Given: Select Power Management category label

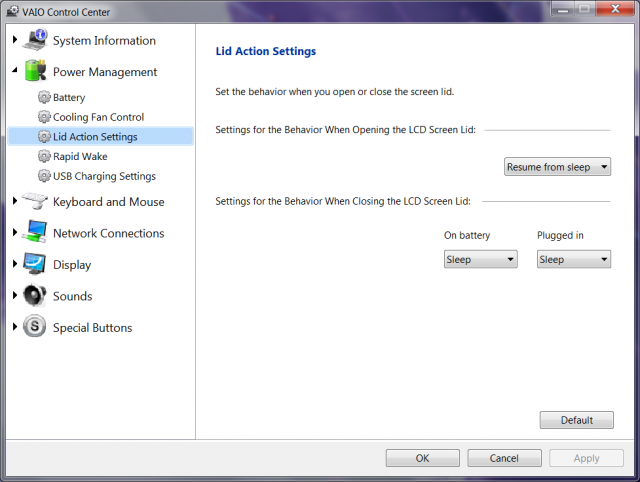Looking at the screenshot, I should [x=105, y=72].
